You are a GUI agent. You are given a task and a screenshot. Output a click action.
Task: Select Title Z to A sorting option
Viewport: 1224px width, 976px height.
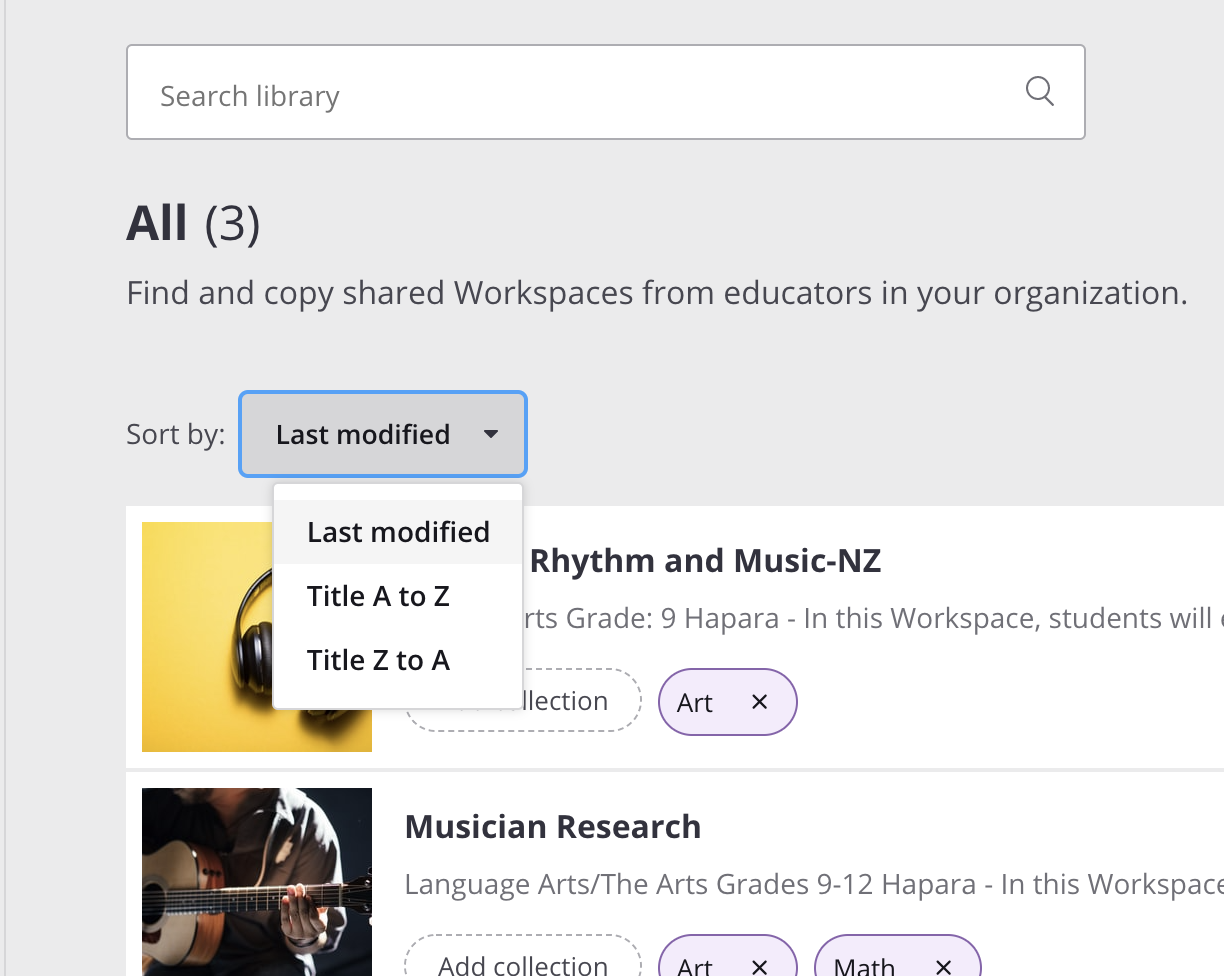click(x=379, y=660)
